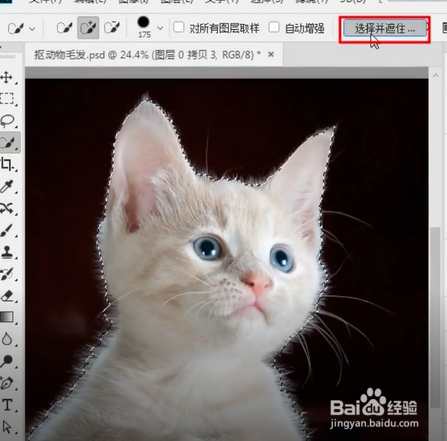Choose Subtract from Selection mode
447x441 pixels.
(112, 28)
